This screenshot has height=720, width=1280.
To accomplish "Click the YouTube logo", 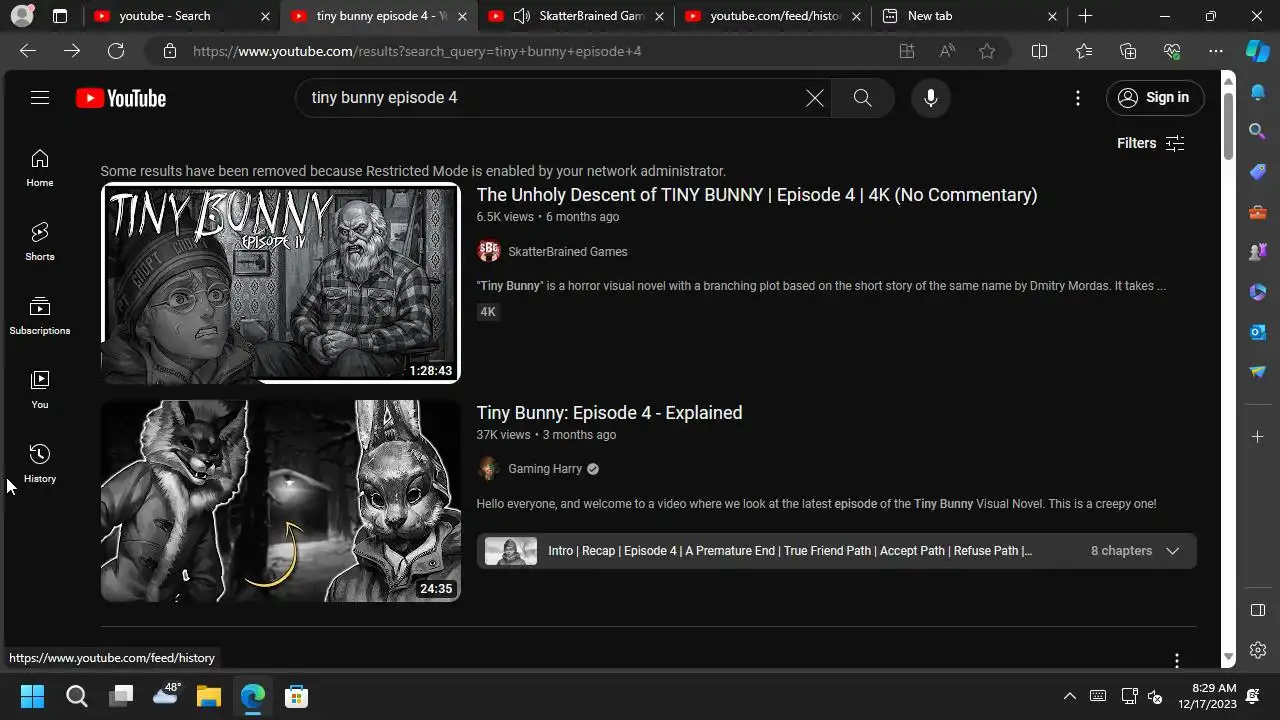I will pyautogui.click(x=121, y=98).
